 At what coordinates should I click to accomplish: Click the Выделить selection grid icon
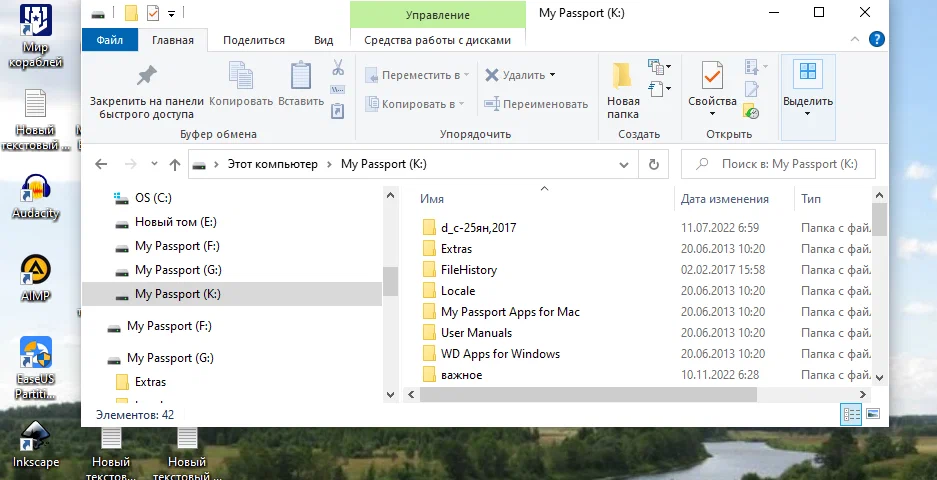808,71
